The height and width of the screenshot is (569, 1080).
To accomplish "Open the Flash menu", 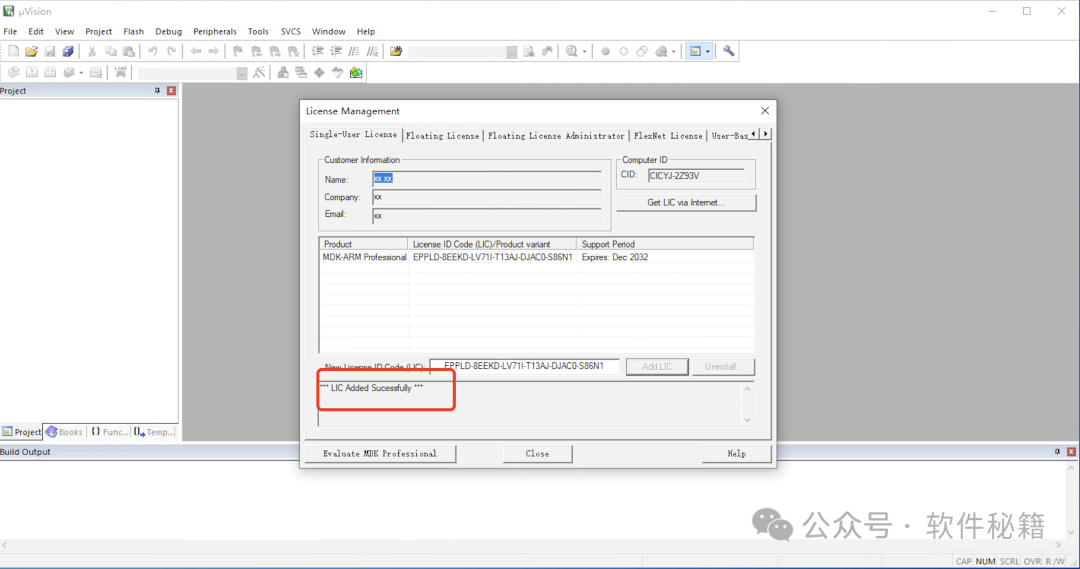I will click(x=134, y=32).
